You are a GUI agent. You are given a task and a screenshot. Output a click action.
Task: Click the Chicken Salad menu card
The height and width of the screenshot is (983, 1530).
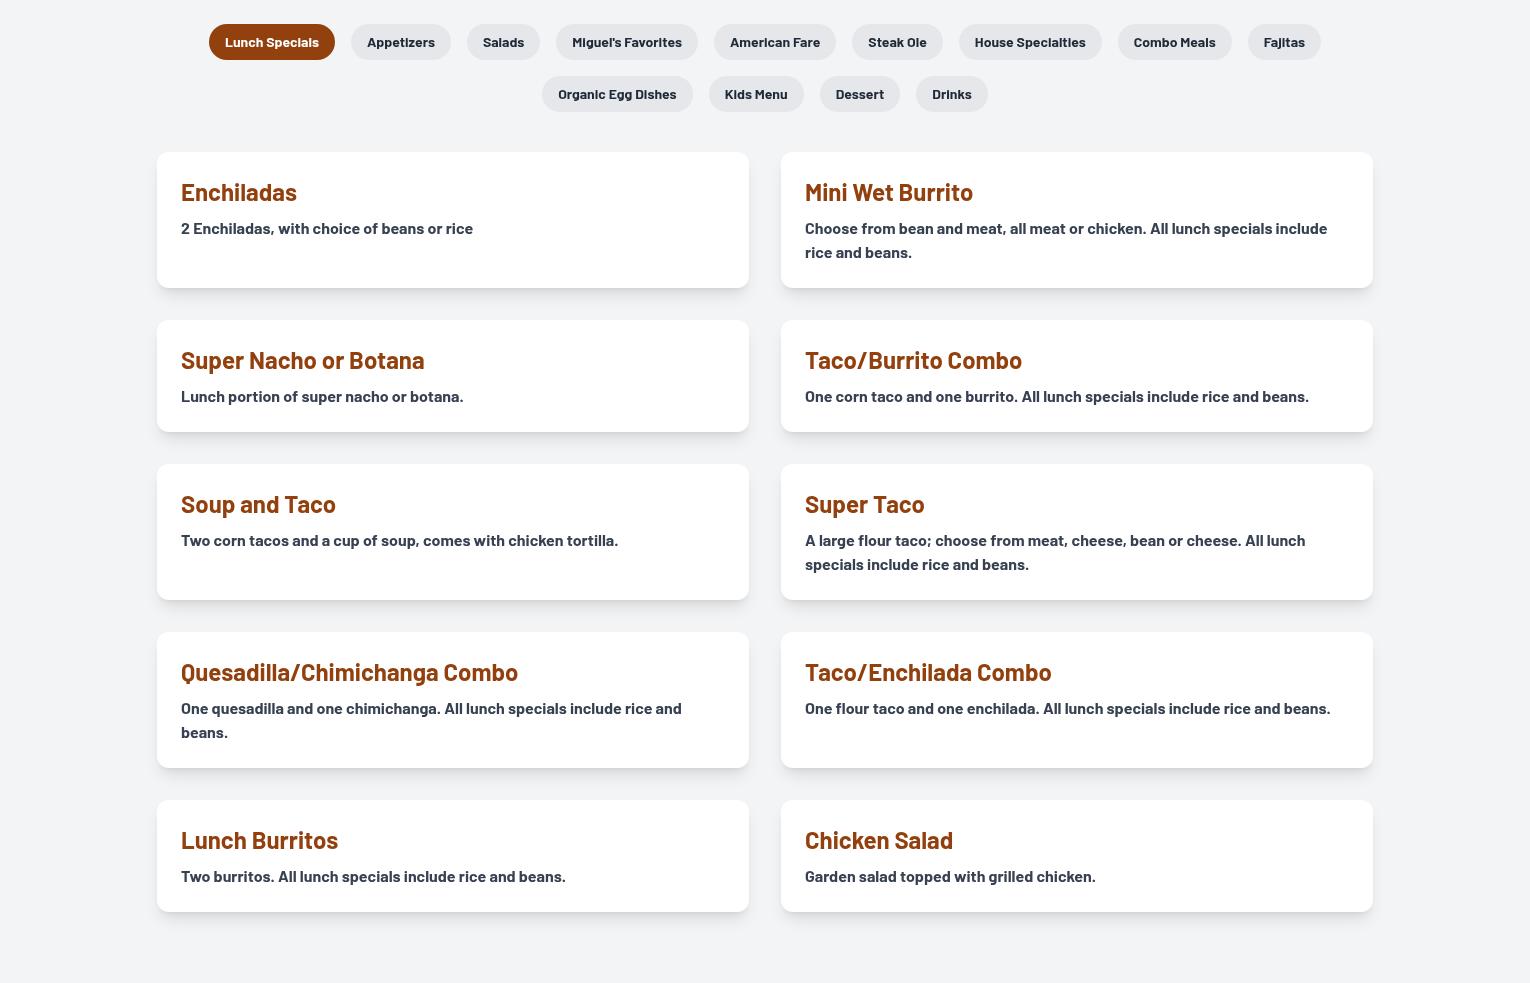[x=1076, y=856]
